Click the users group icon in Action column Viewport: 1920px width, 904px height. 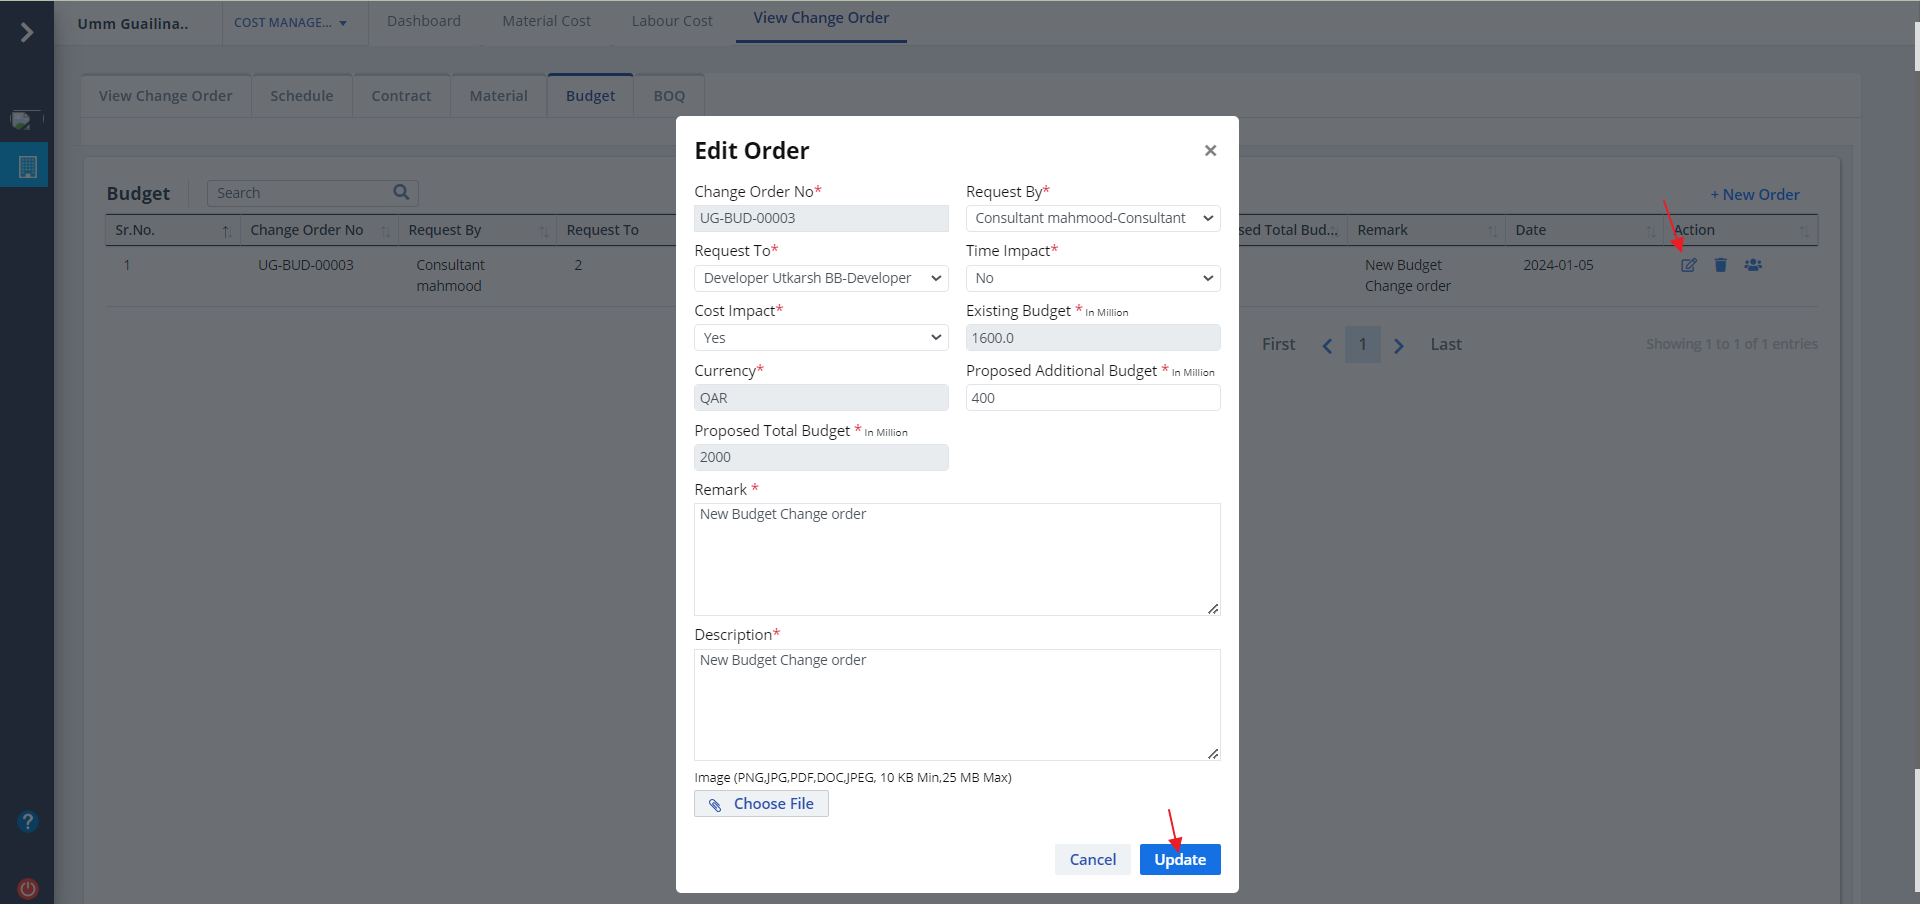(x=1753, y=265)
